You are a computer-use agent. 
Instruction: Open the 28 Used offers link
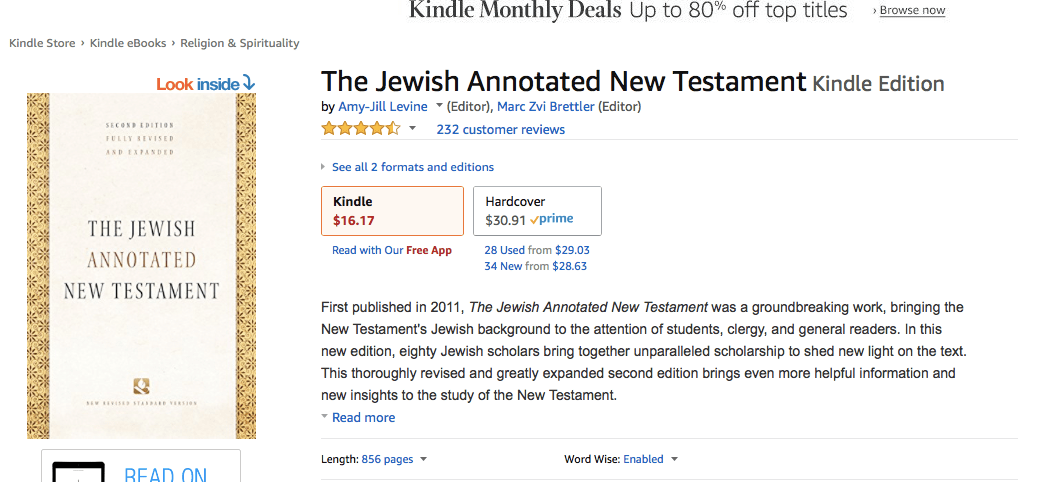pyautogui.click(x=505, y=250)
